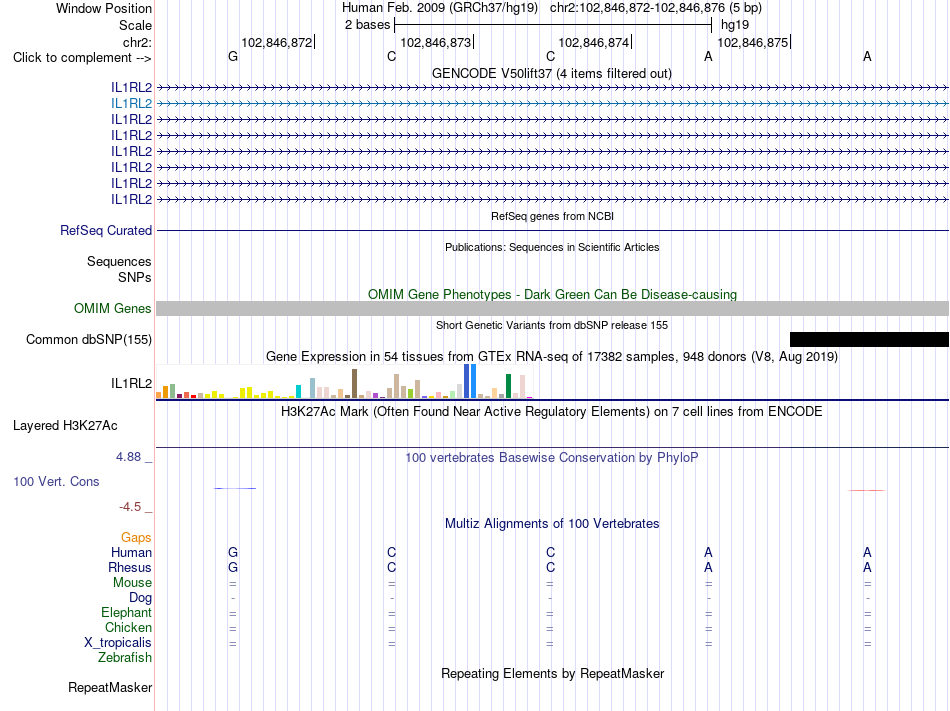950x711 pixels.
Task: Open the GTEx Gene Expression track title
Action: 552,357
